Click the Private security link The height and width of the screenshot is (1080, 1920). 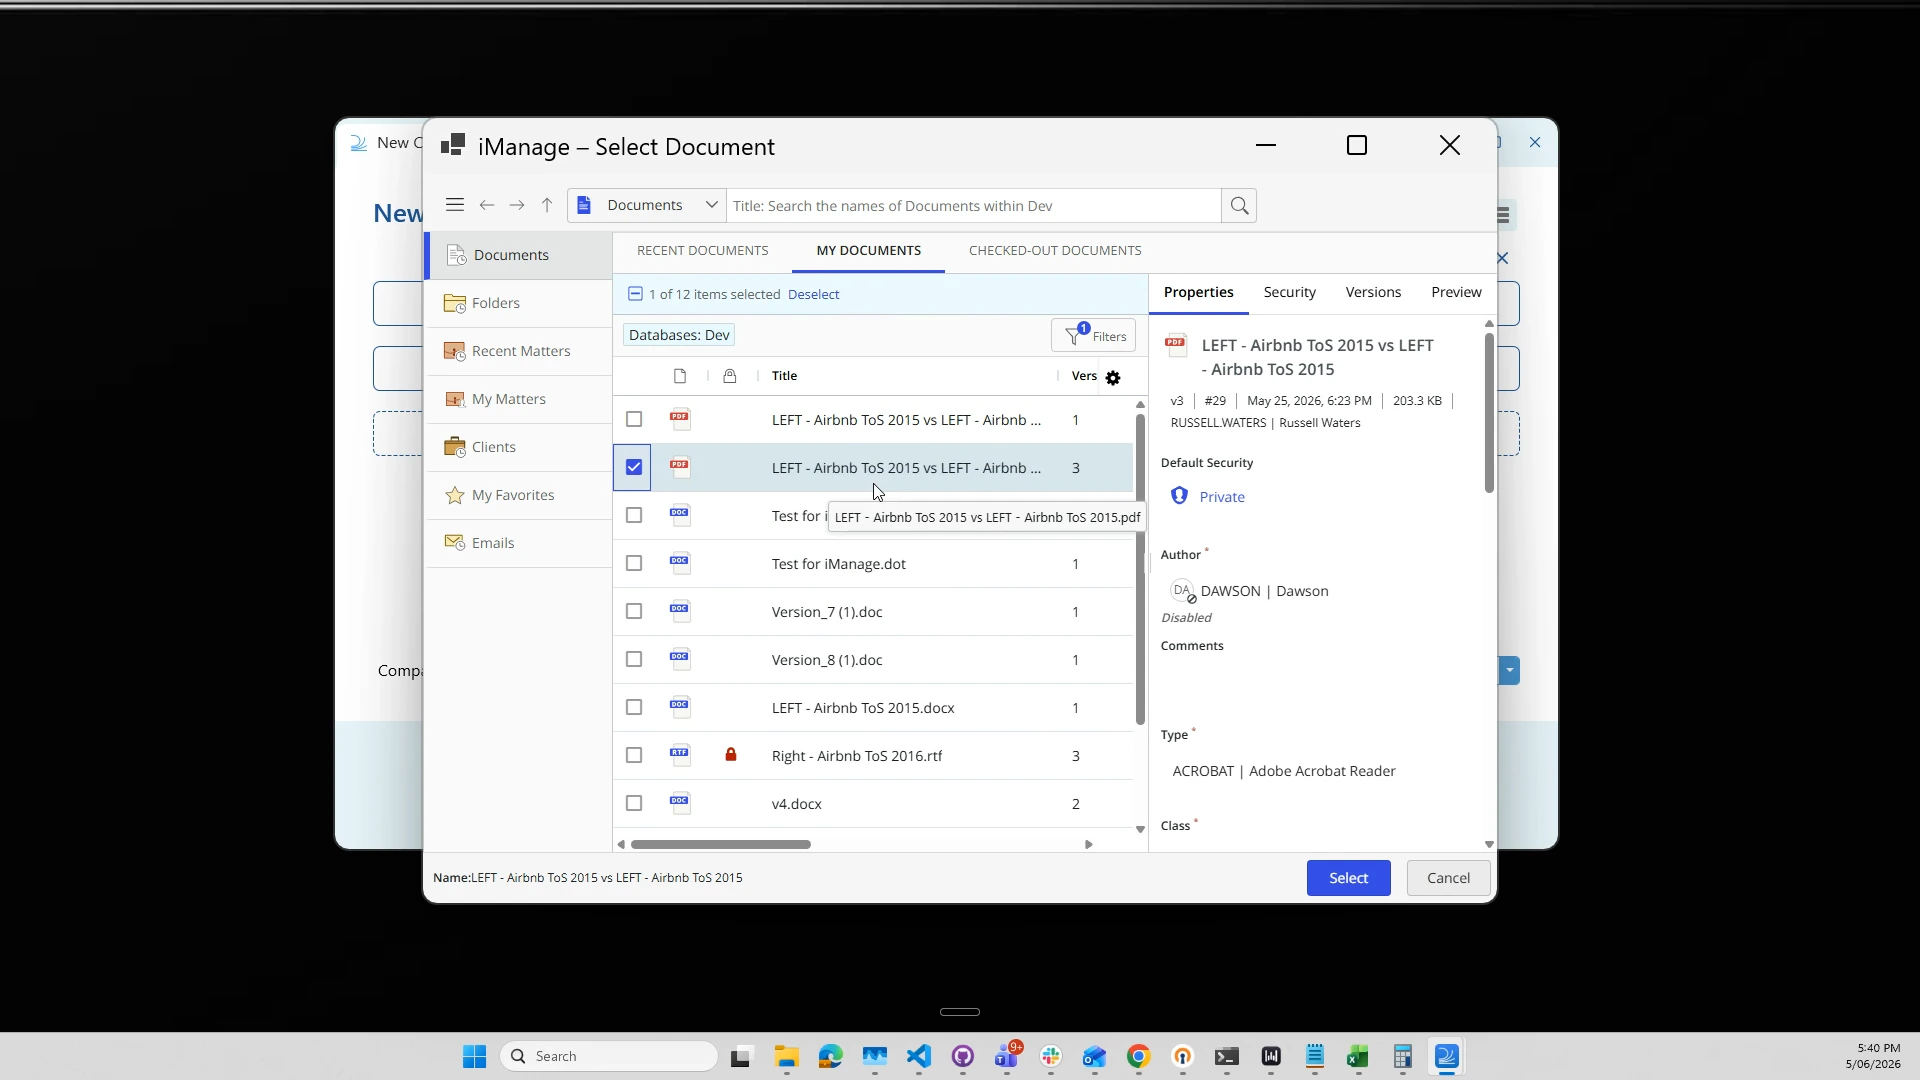(1222, 497)
